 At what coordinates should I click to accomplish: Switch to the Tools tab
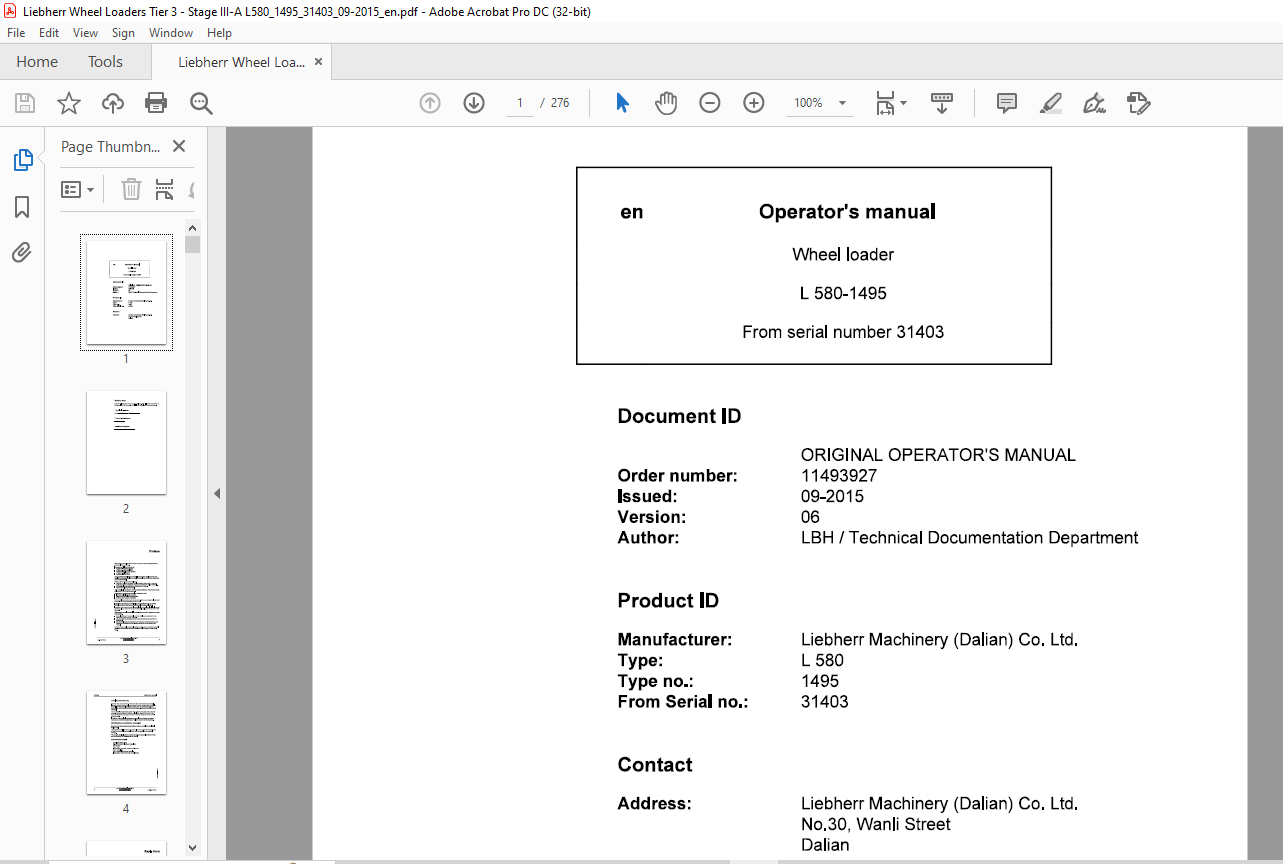105,62
